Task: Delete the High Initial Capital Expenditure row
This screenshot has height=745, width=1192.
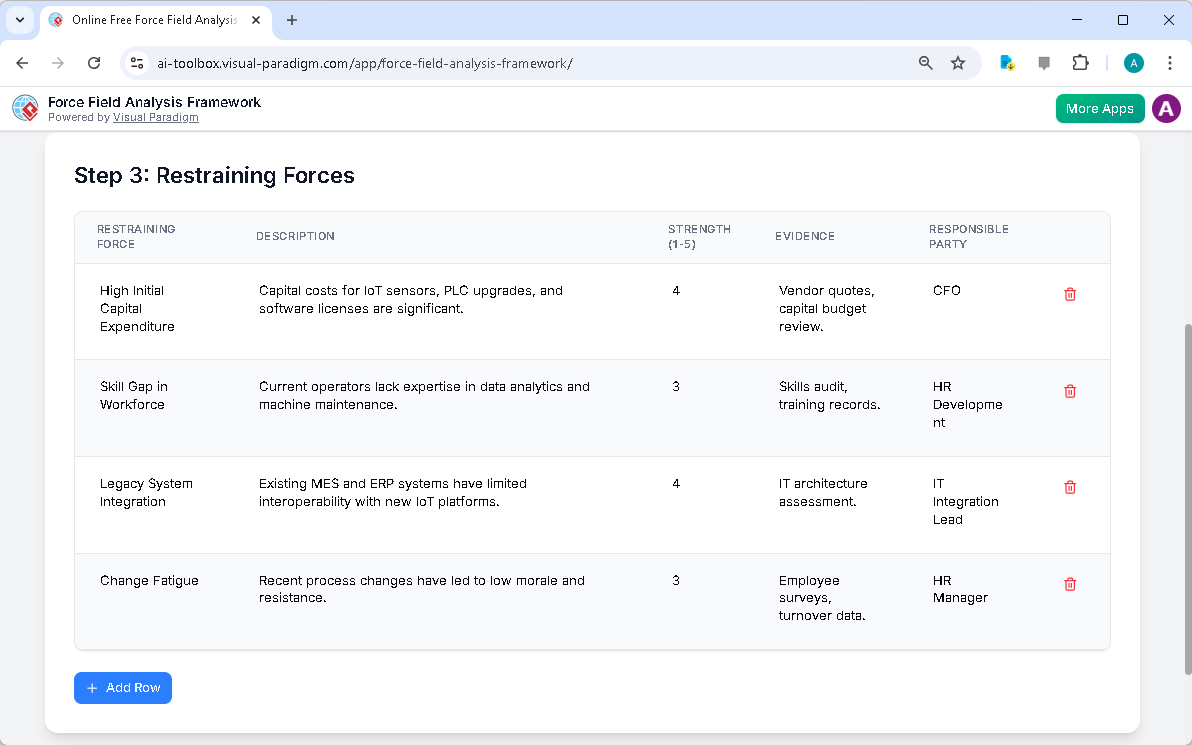Action: [1070, 294]
